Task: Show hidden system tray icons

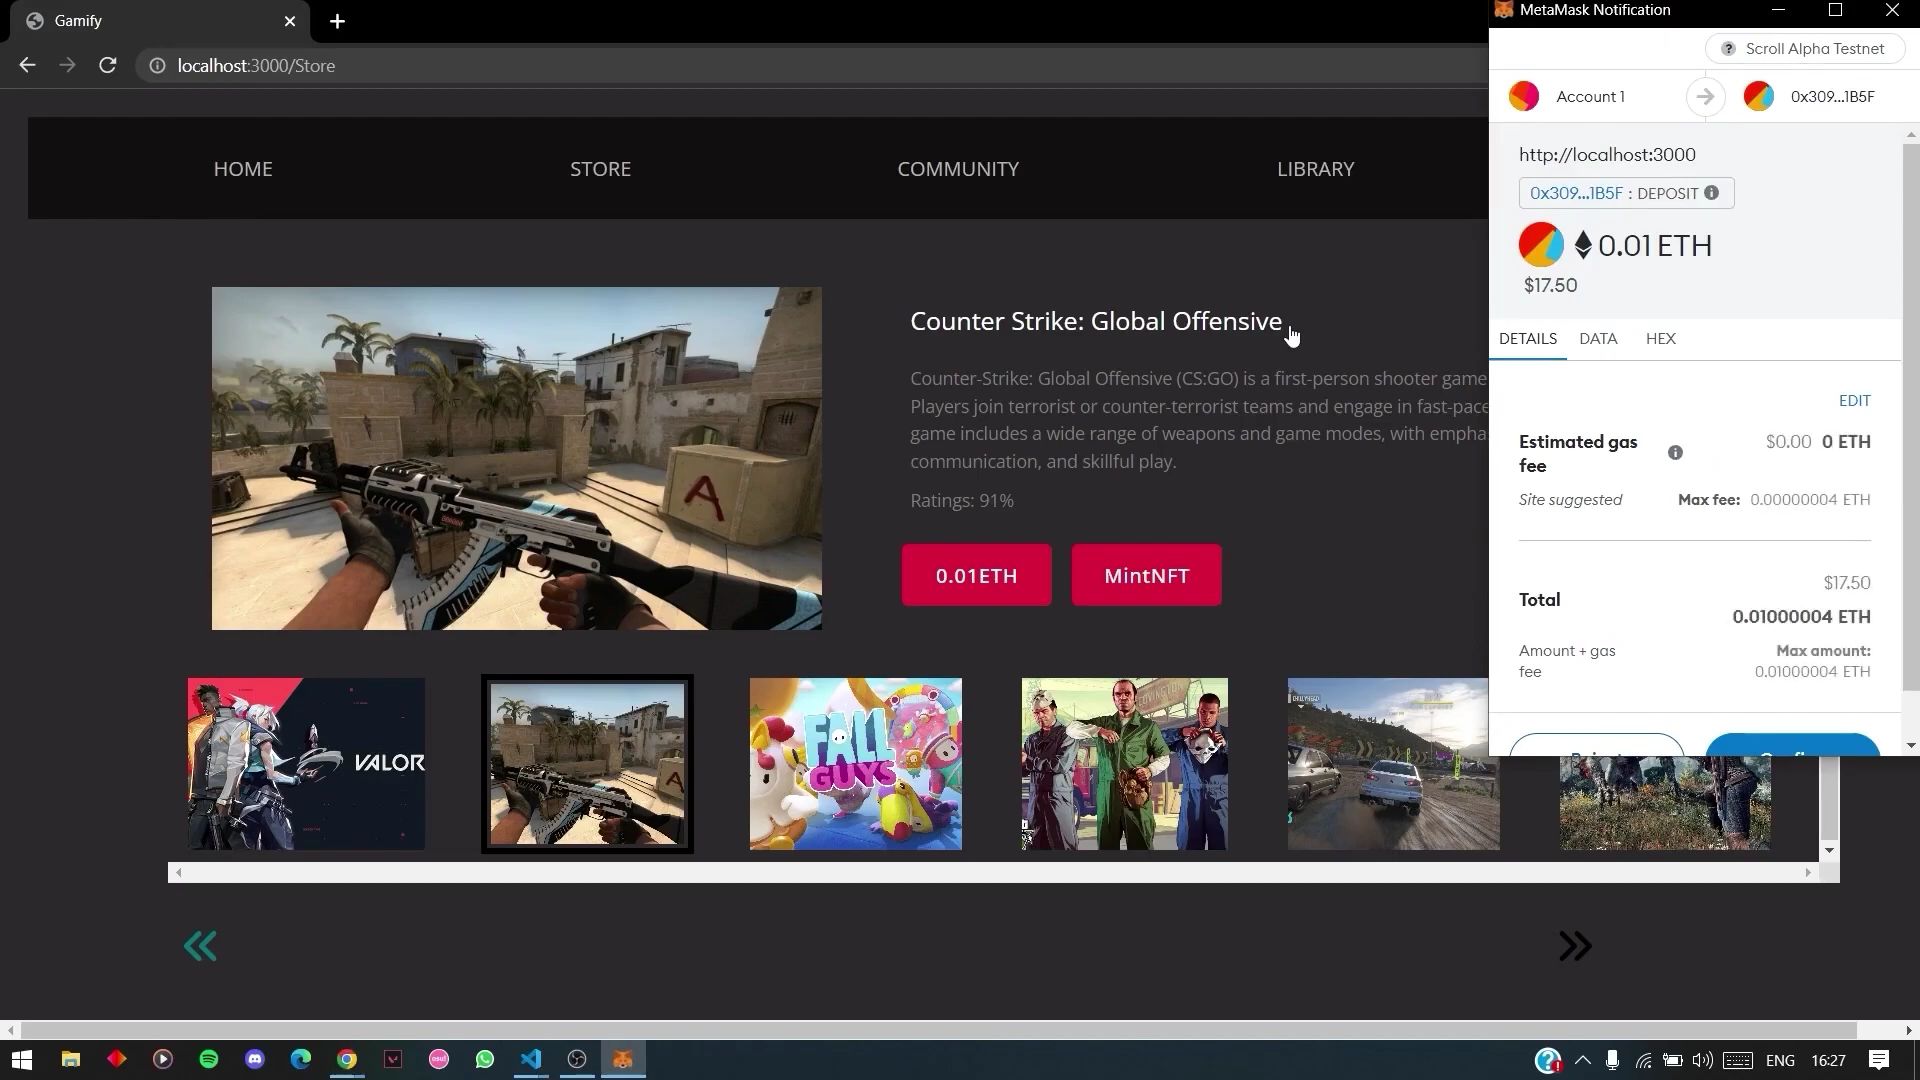Action: [1582, 1060]
